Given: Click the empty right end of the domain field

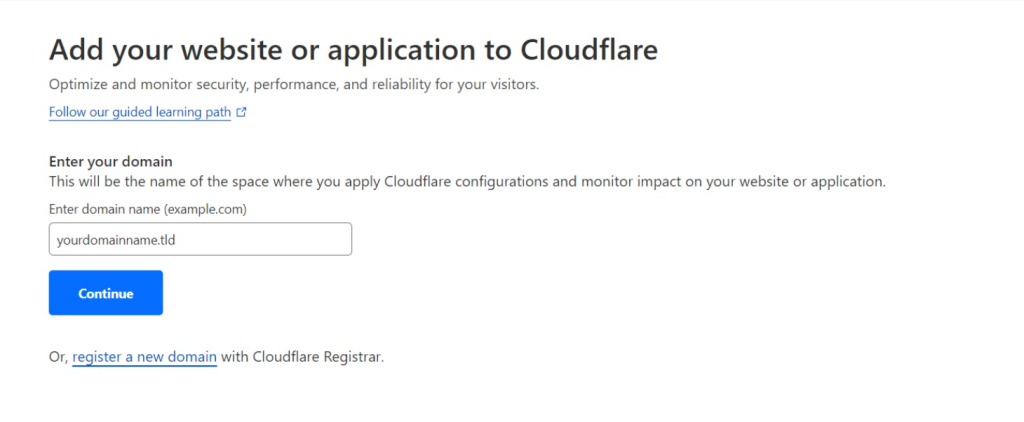Looking at the screenshot, I should pos(320,239).
